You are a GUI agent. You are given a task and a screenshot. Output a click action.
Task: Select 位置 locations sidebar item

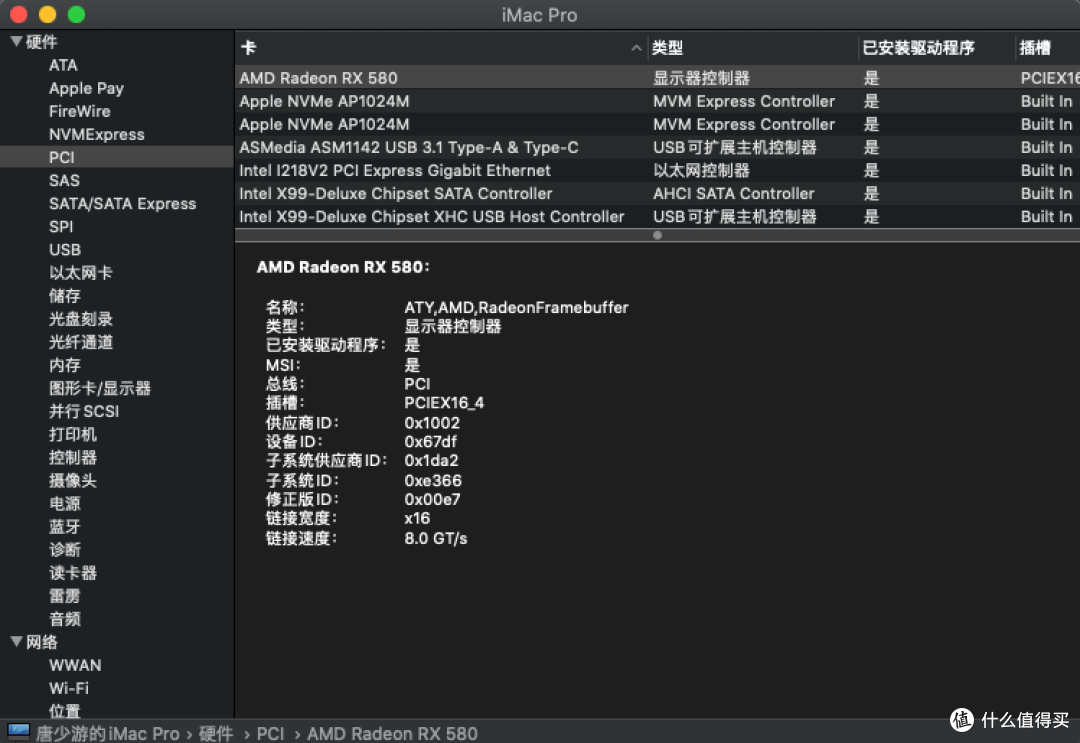point(65,711)
